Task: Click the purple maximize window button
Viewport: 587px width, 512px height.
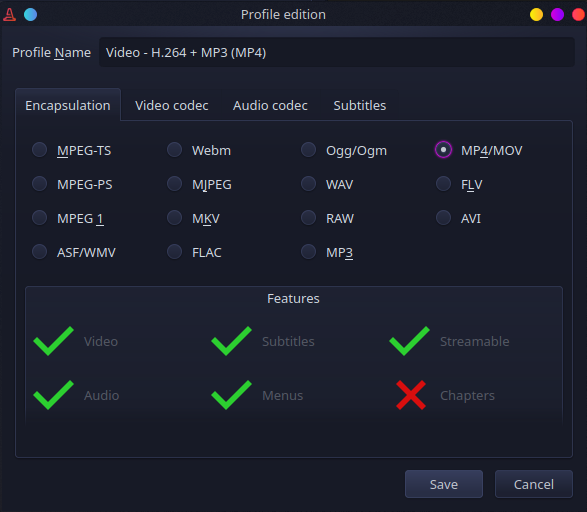Action: 557,15
